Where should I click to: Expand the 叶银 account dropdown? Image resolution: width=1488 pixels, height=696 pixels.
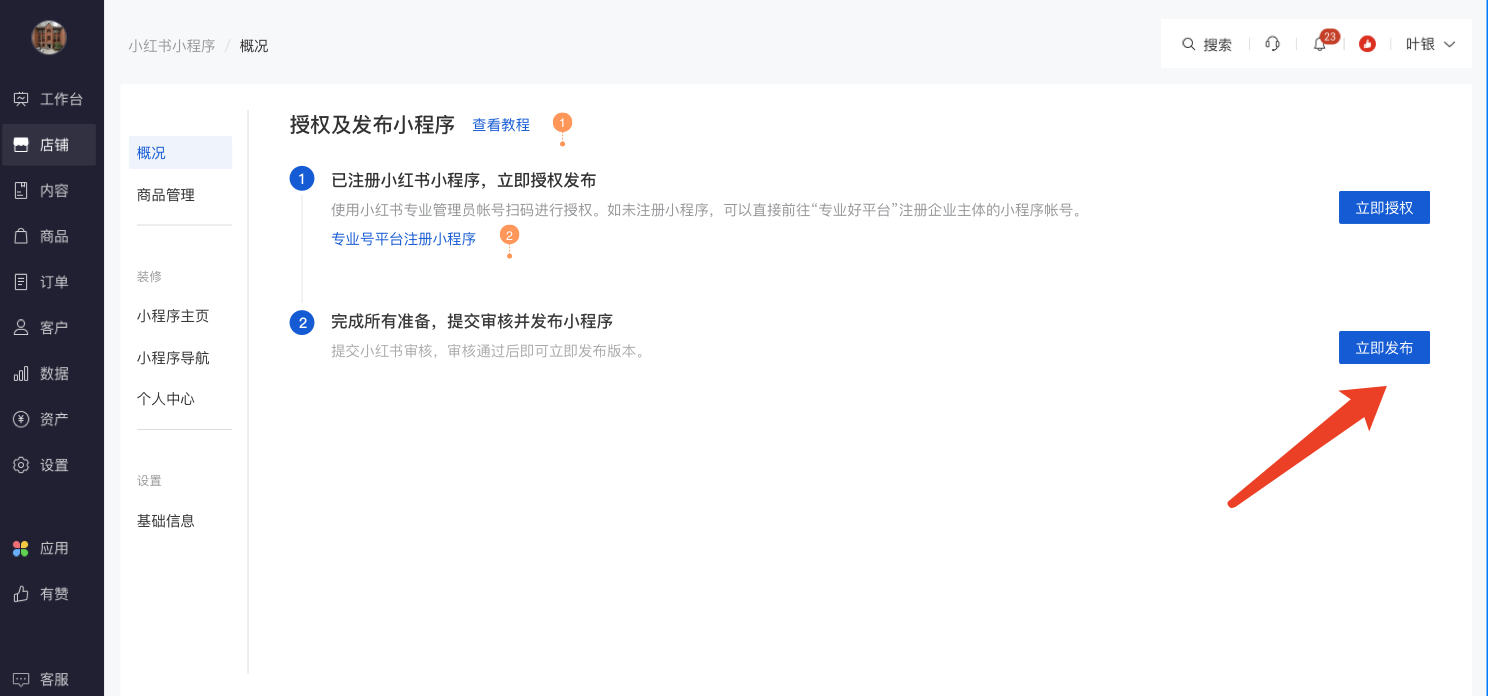[1430, 44]
